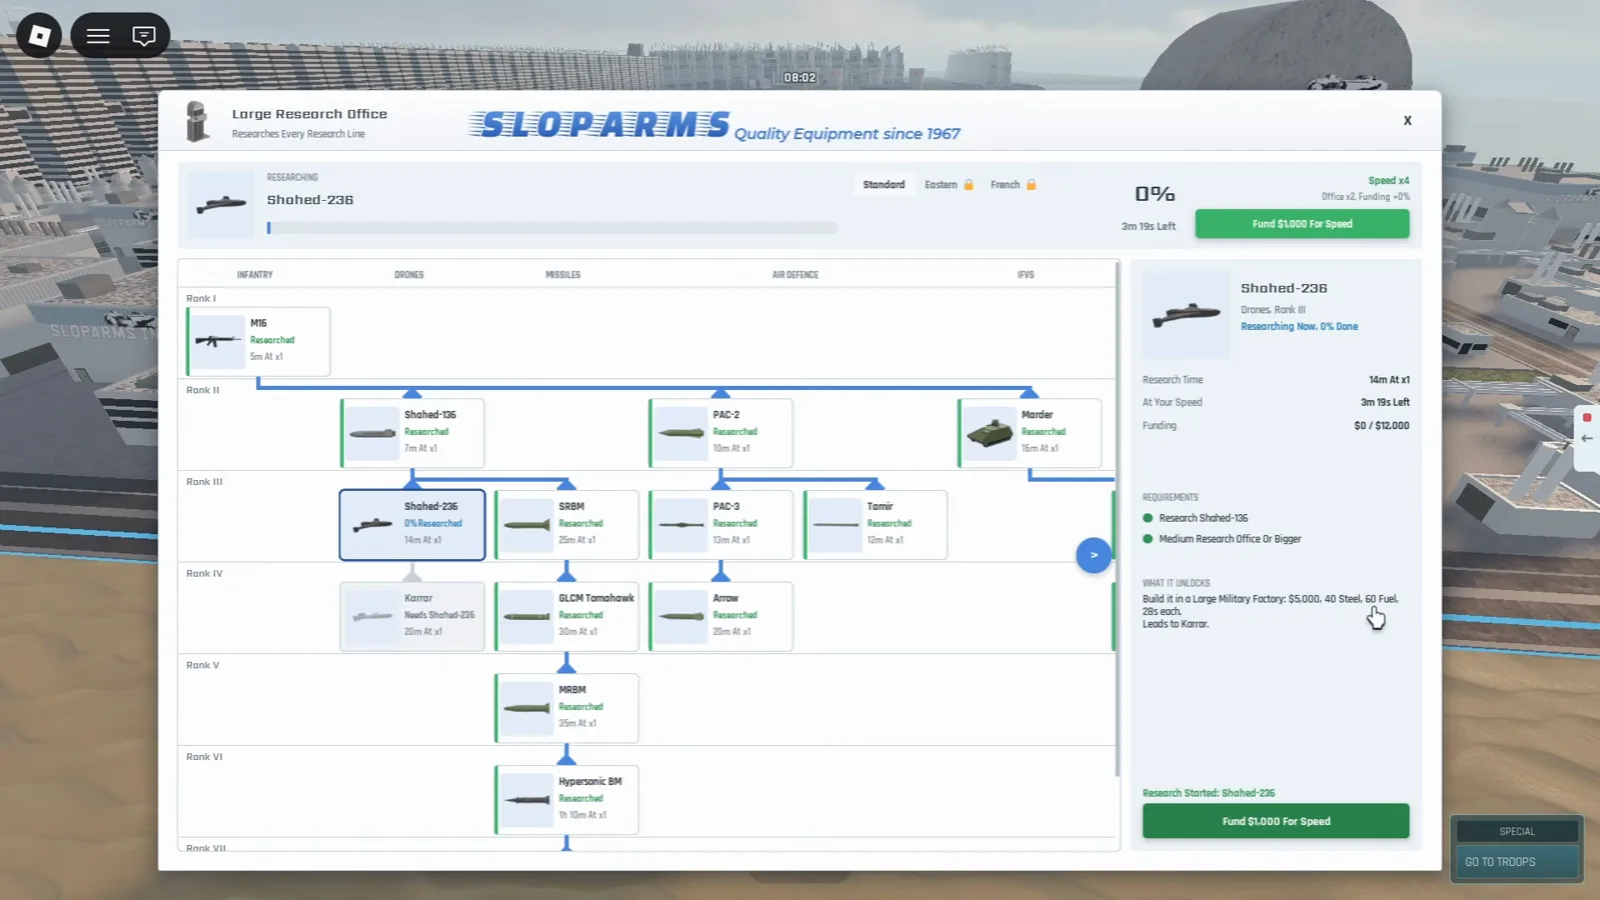
Task: Open the Roblox chat icon
Action: click(x=144, y=36)
